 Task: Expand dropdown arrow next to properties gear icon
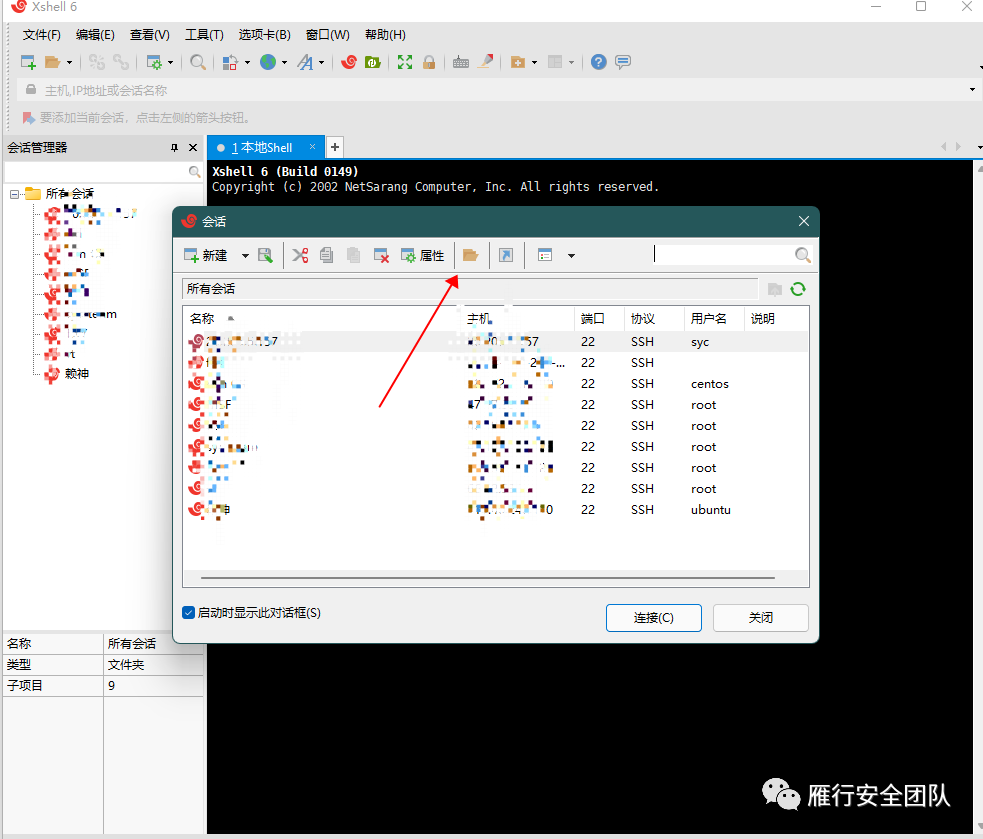171,63
